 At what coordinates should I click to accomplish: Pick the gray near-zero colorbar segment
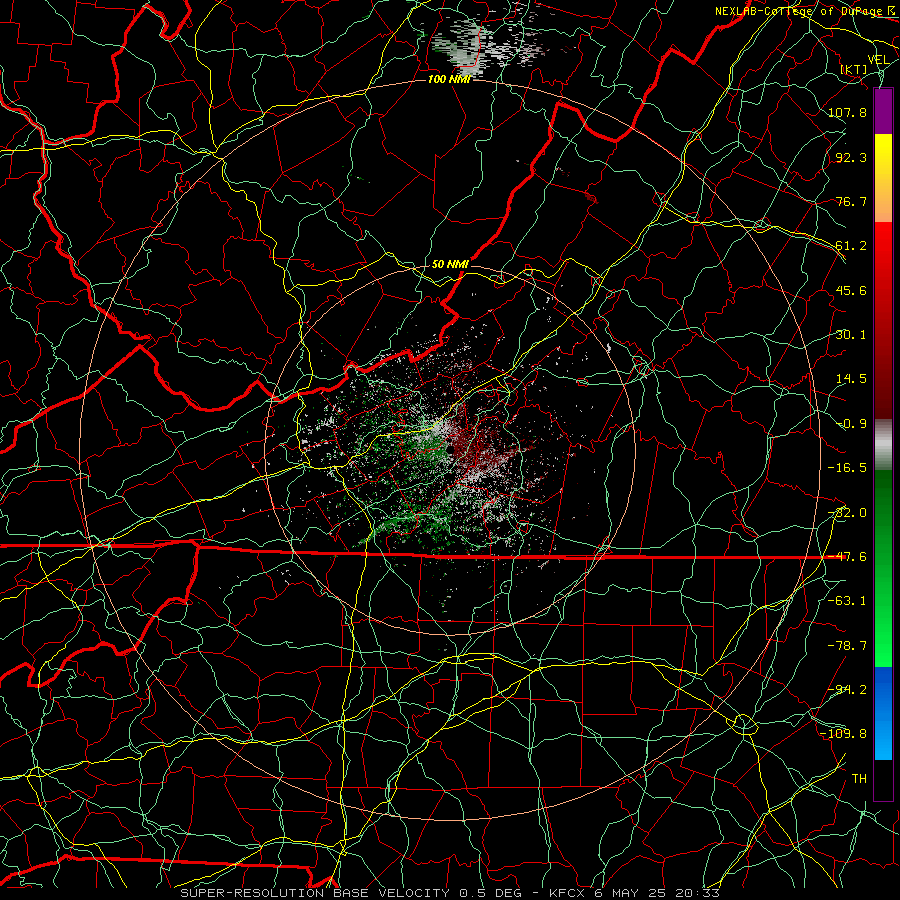point(883,445)
